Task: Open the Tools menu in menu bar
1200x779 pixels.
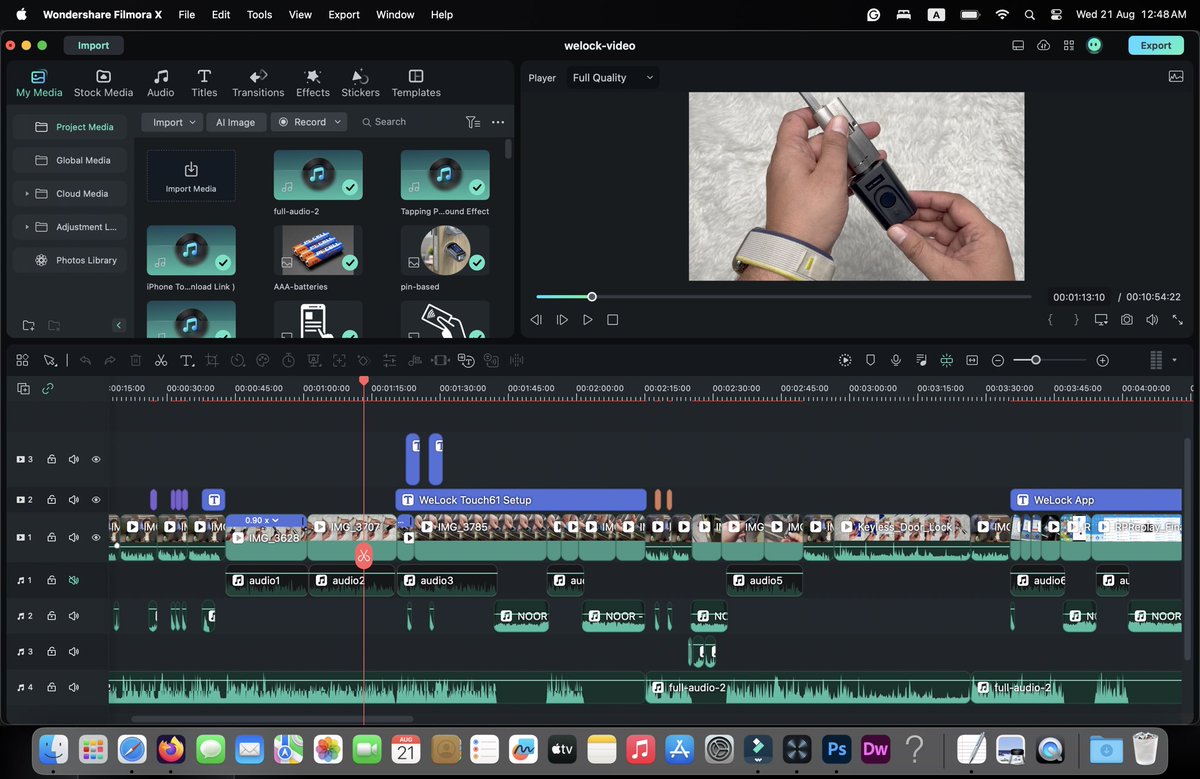Action: [x=259, y=15]
